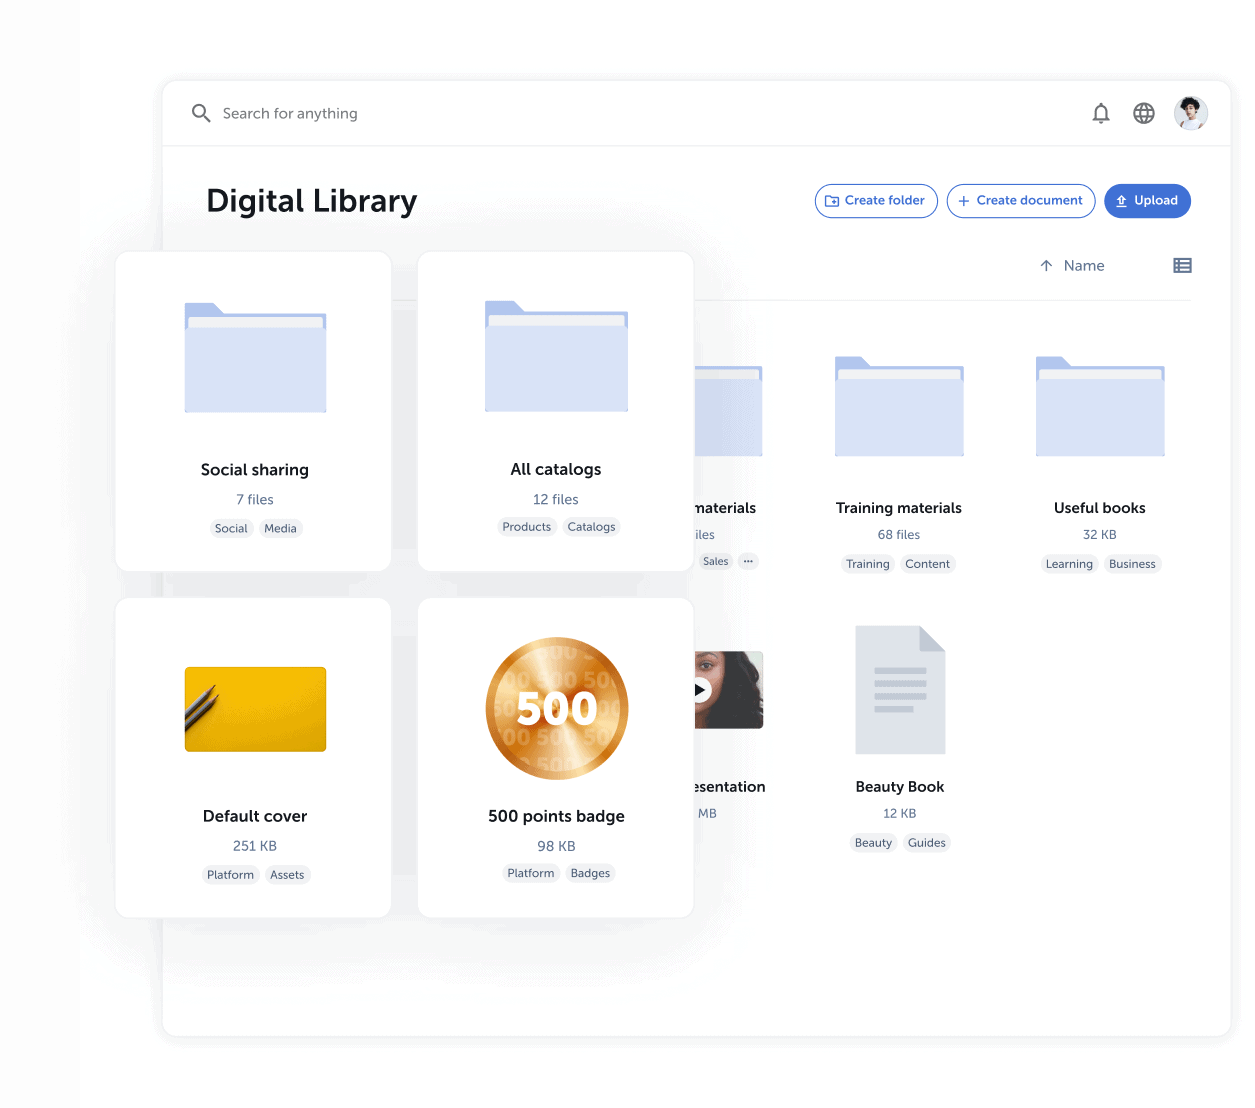This screenshot has height=1108, width=1255.
Task: Open the Training materials folder icon
Action: pyautogui.click(x=899, y=407)
